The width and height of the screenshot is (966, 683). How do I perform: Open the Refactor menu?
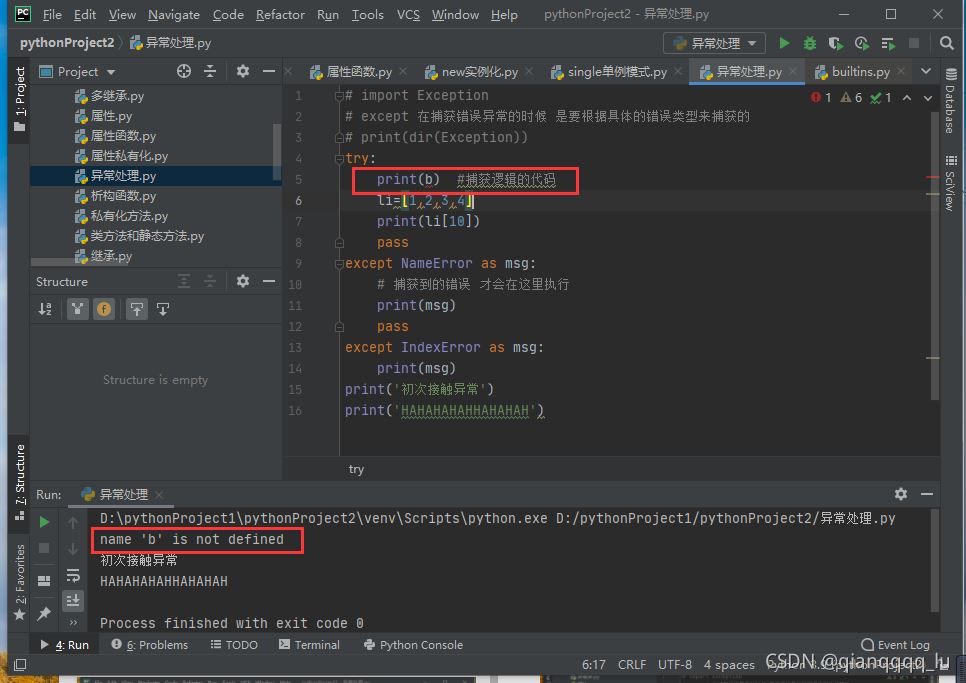coord(280,15)
